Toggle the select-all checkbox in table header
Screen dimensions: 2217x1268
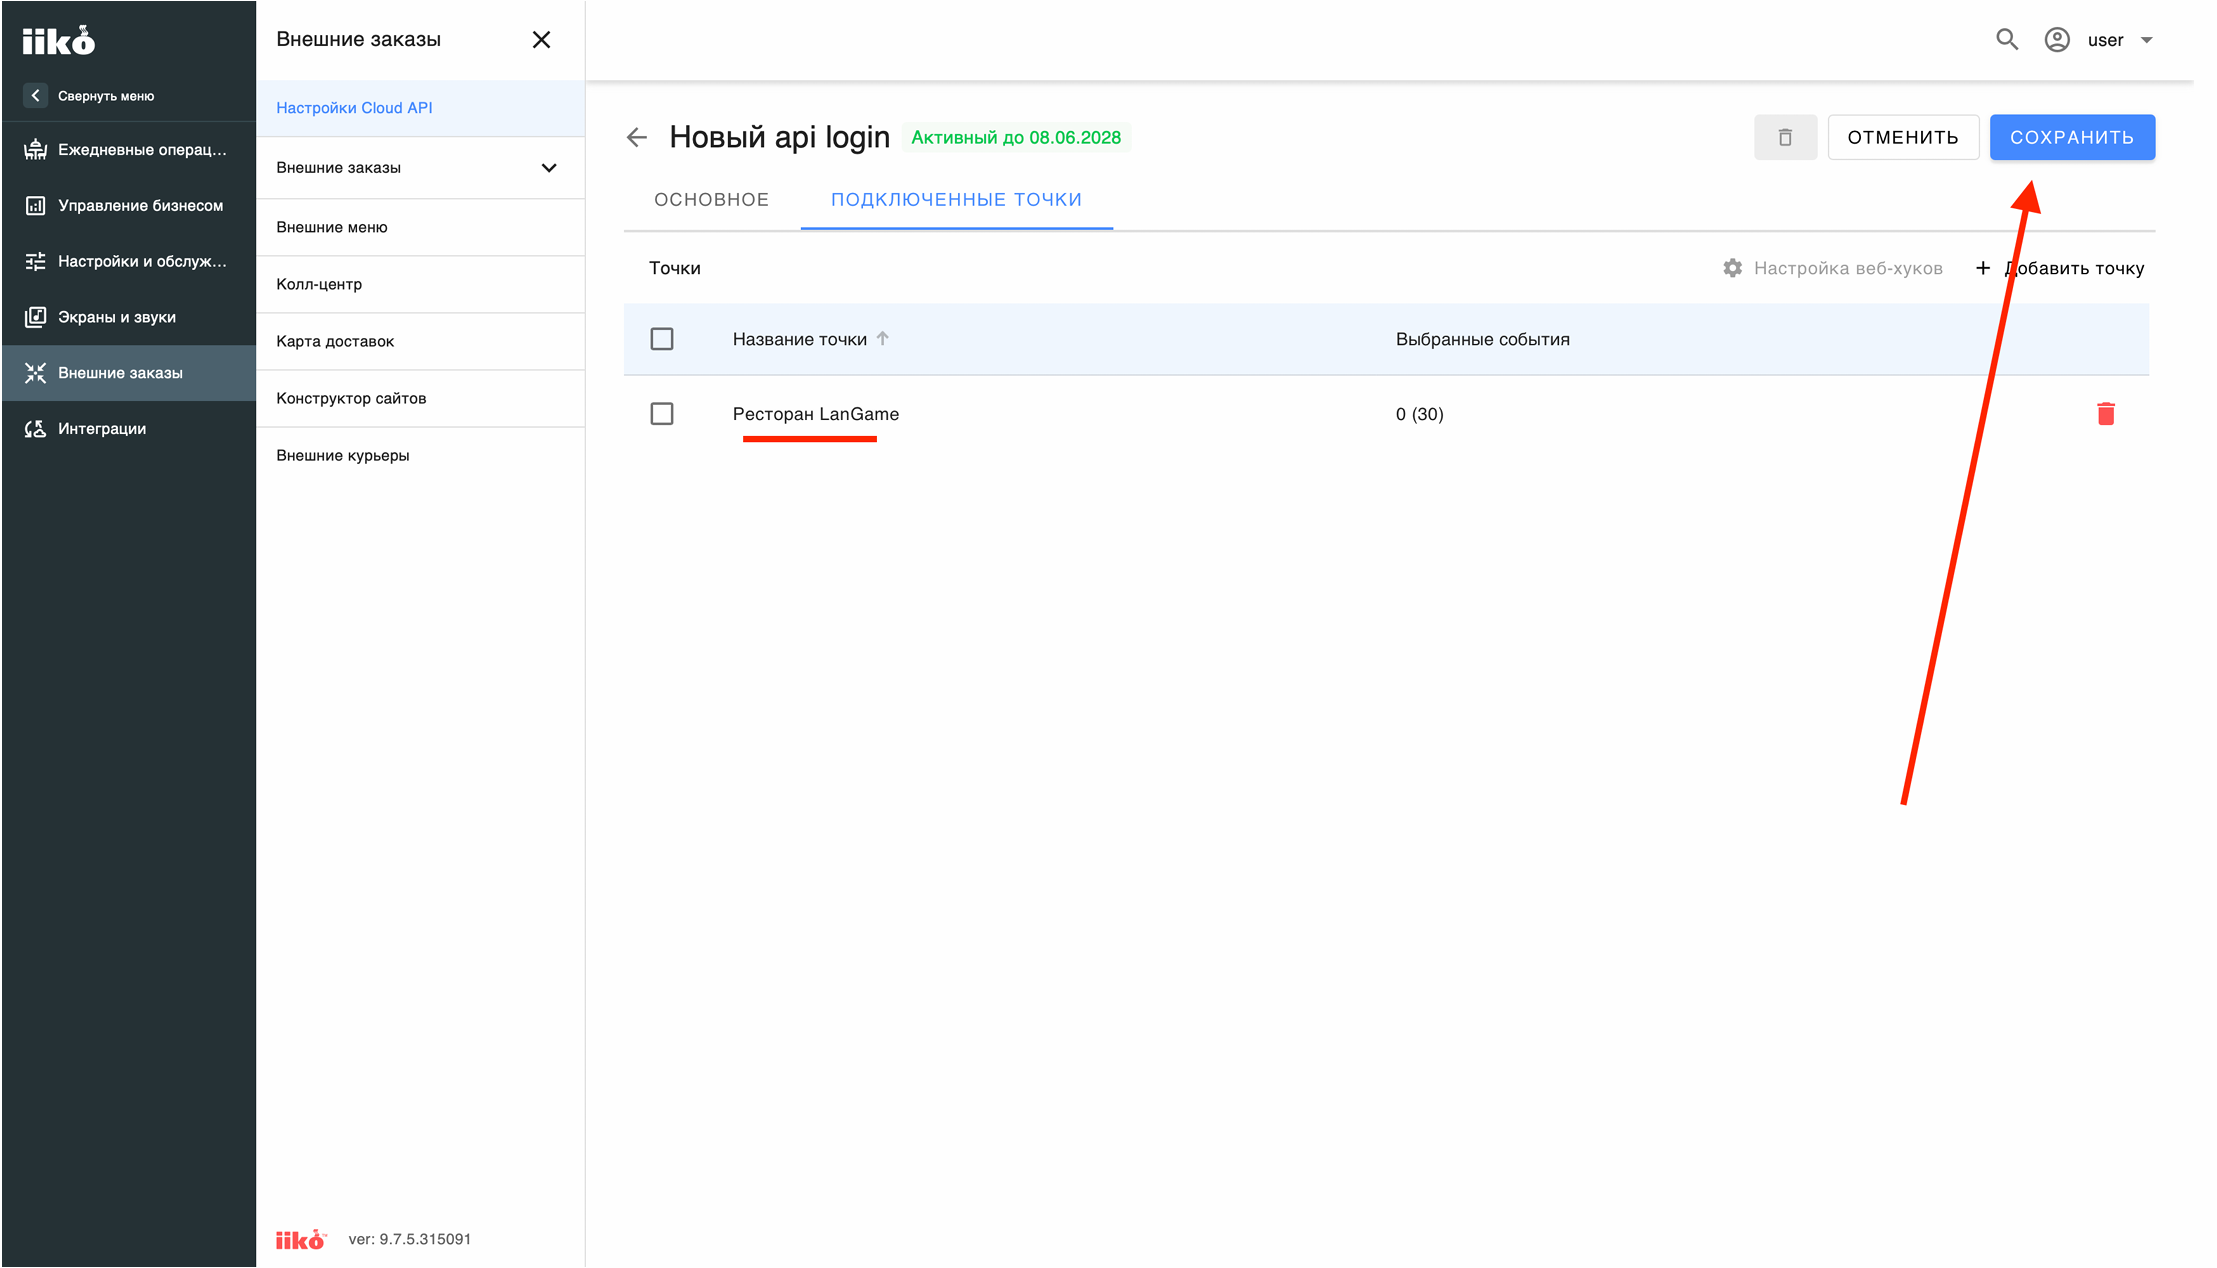pos(662,339)
